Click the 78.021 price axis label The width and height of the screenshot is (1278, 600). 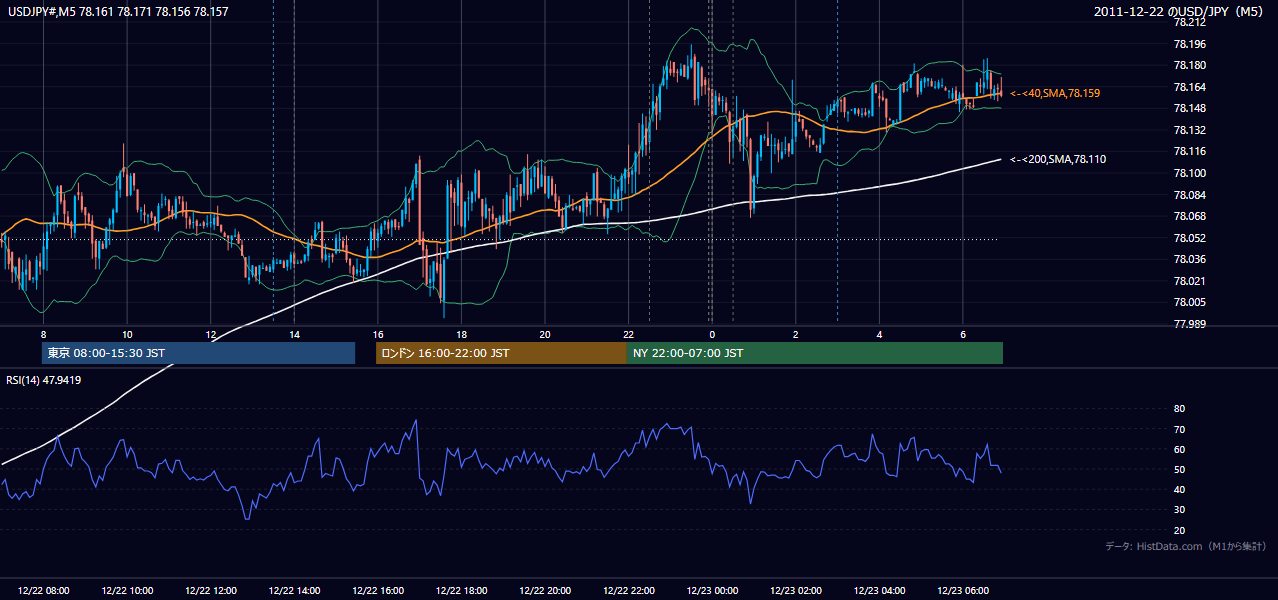click(1190, 281)
